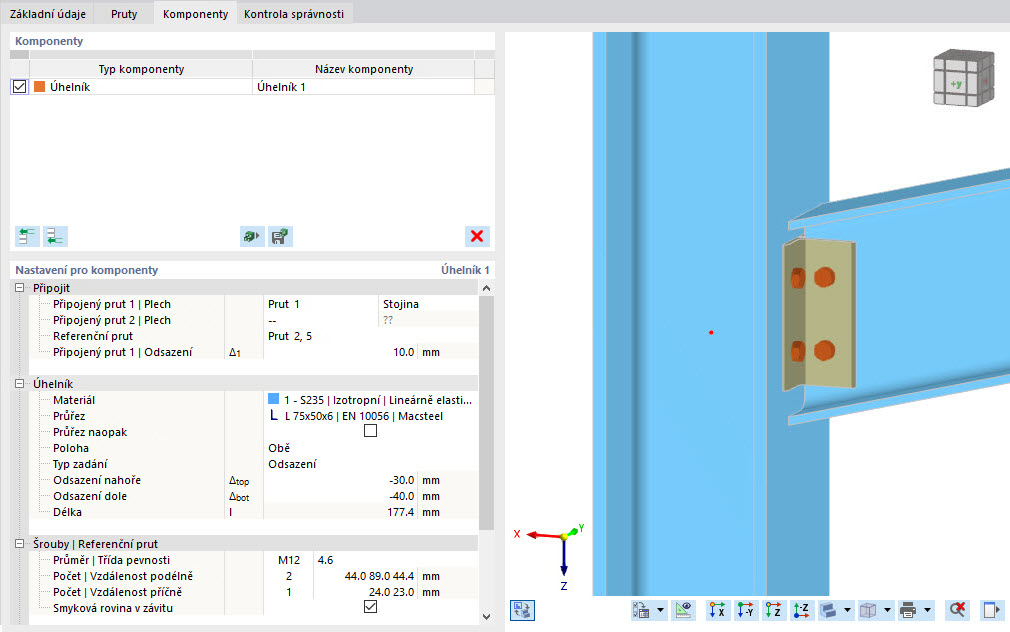Click the Odsazení nahoře value -30.0

pos(340,480)
